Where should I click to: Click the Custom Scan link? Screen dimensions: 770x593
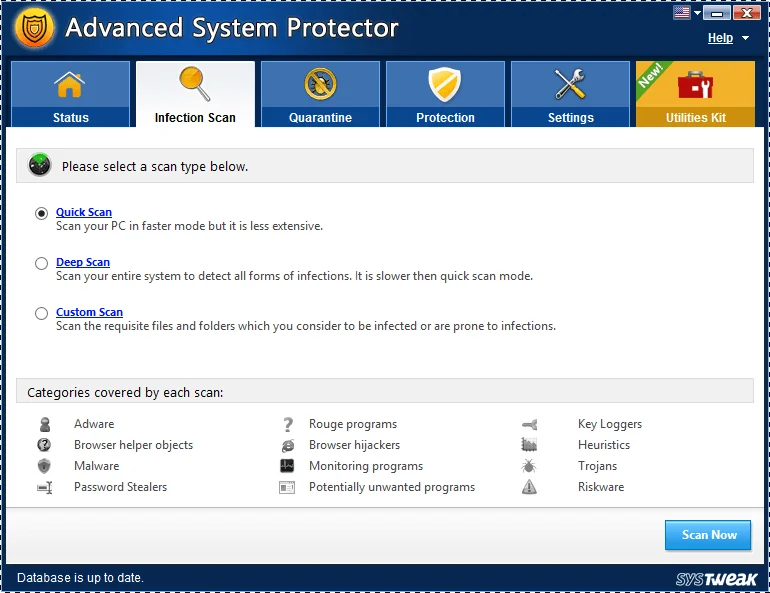pos(89,312)
